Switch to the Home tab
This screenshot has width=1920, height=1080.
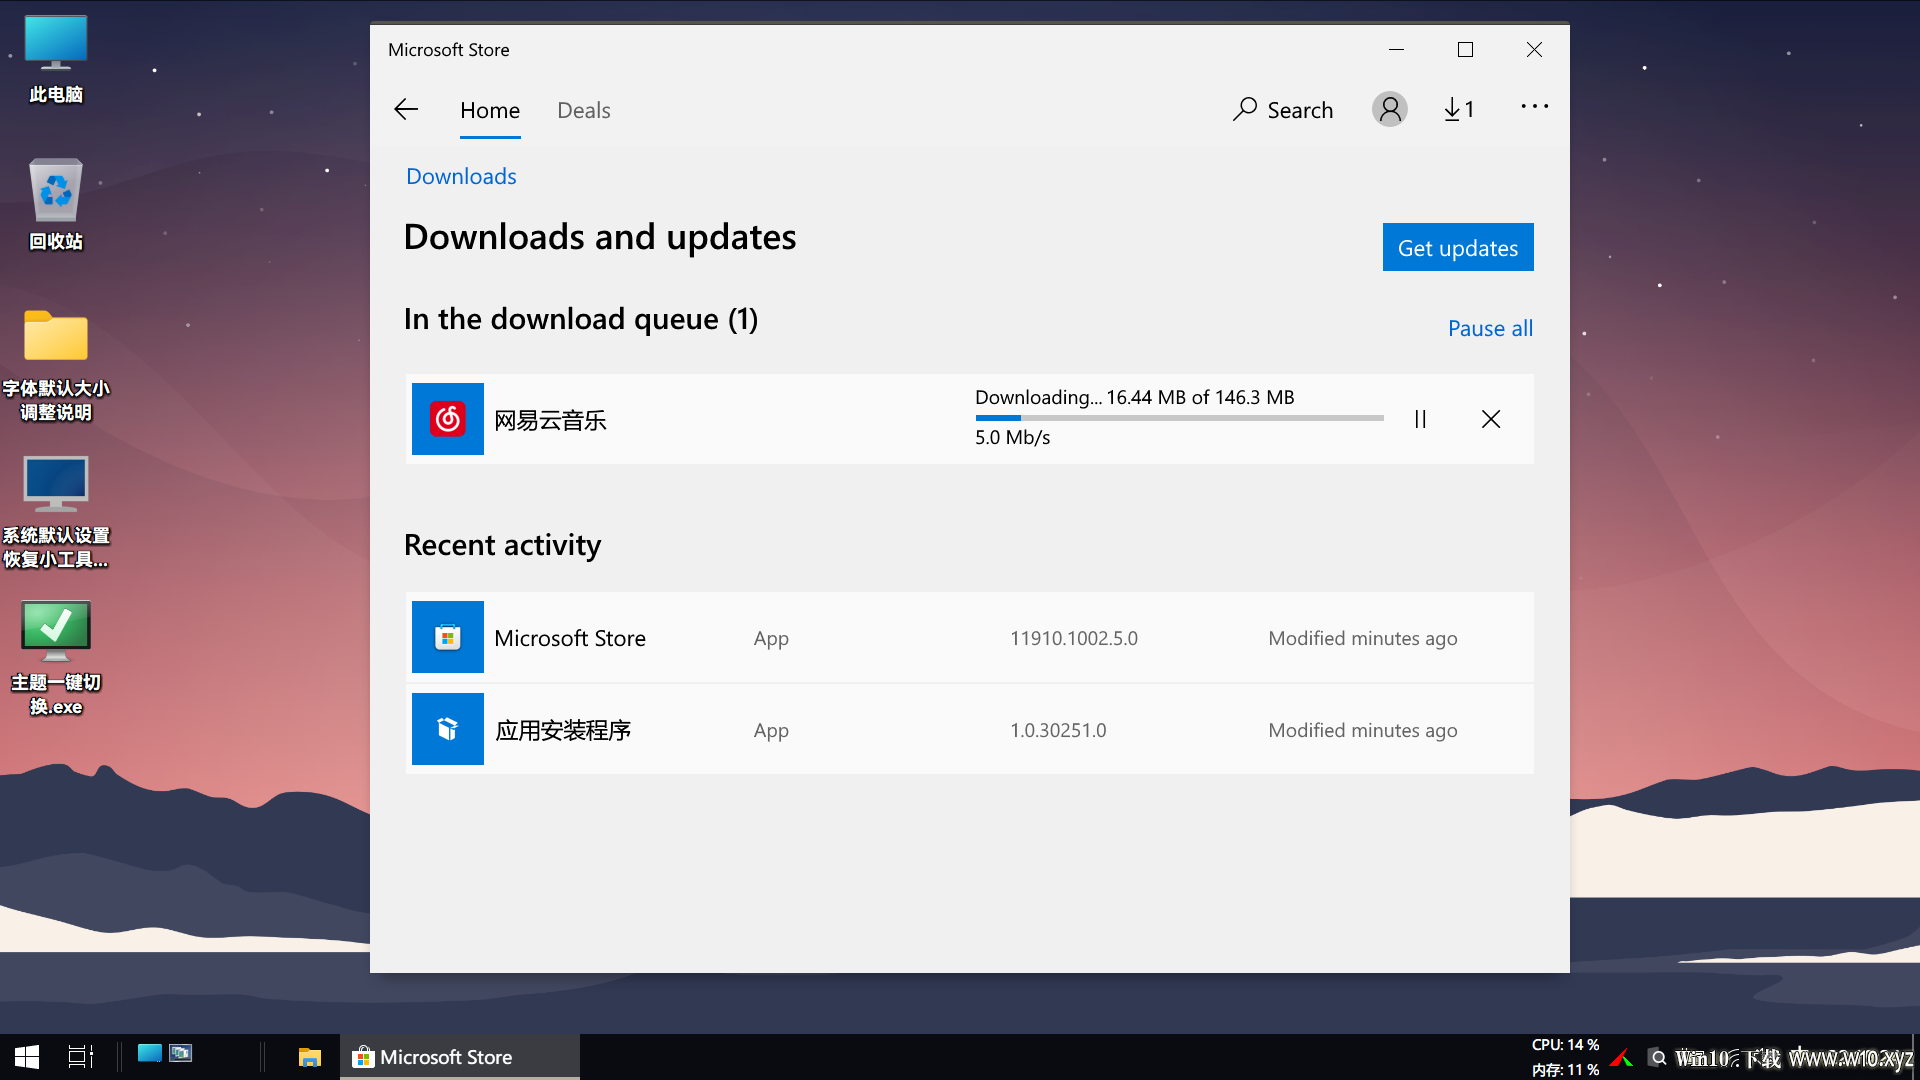pyautogui.click(x=490, y=110)
